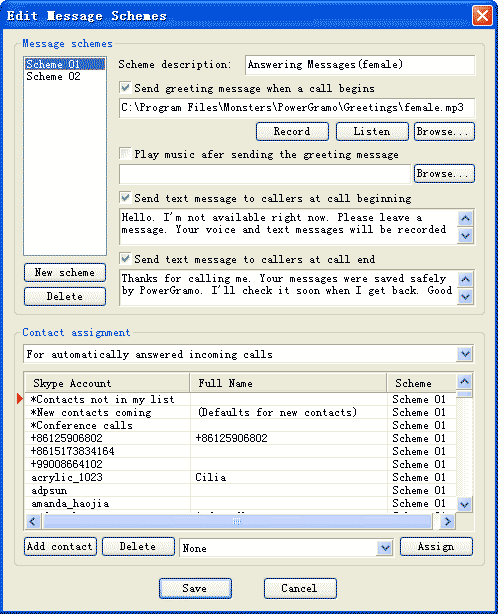Viewport: 498px width, 614px height.
Task: Click the horizontal scrollbar thumb of contact table
Action: click(x=237, y=521)
